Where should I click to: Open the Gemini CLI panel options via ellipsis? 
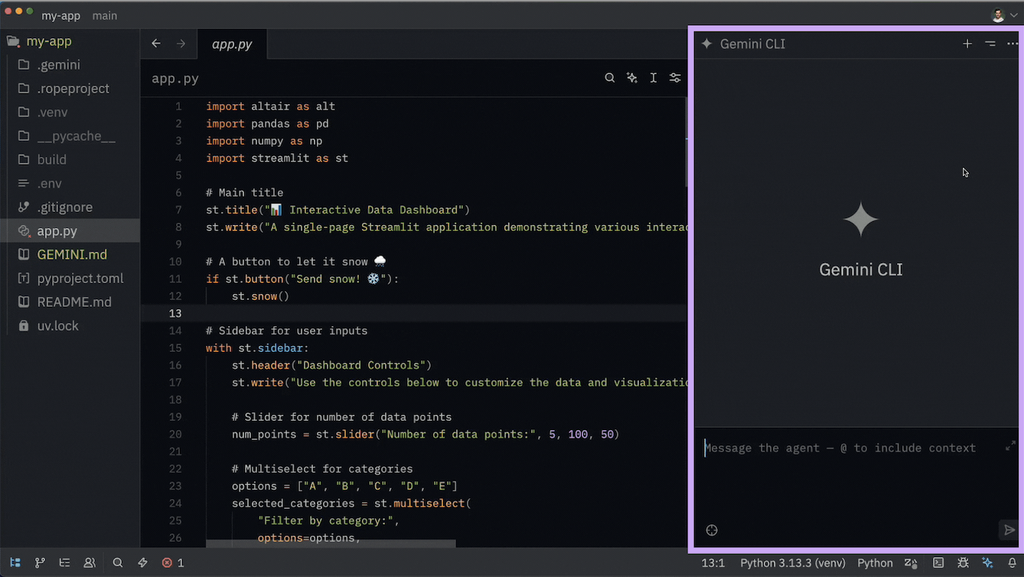click(1011, 43)
